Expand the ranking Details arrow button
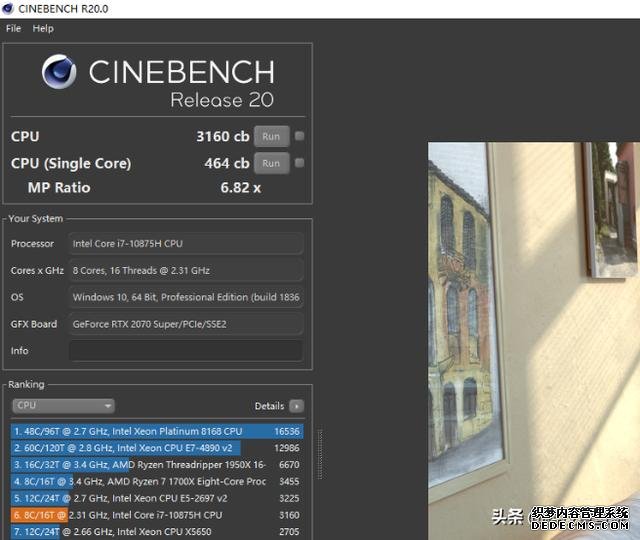This screenshot has width=640, height=540. coord(296,406)
